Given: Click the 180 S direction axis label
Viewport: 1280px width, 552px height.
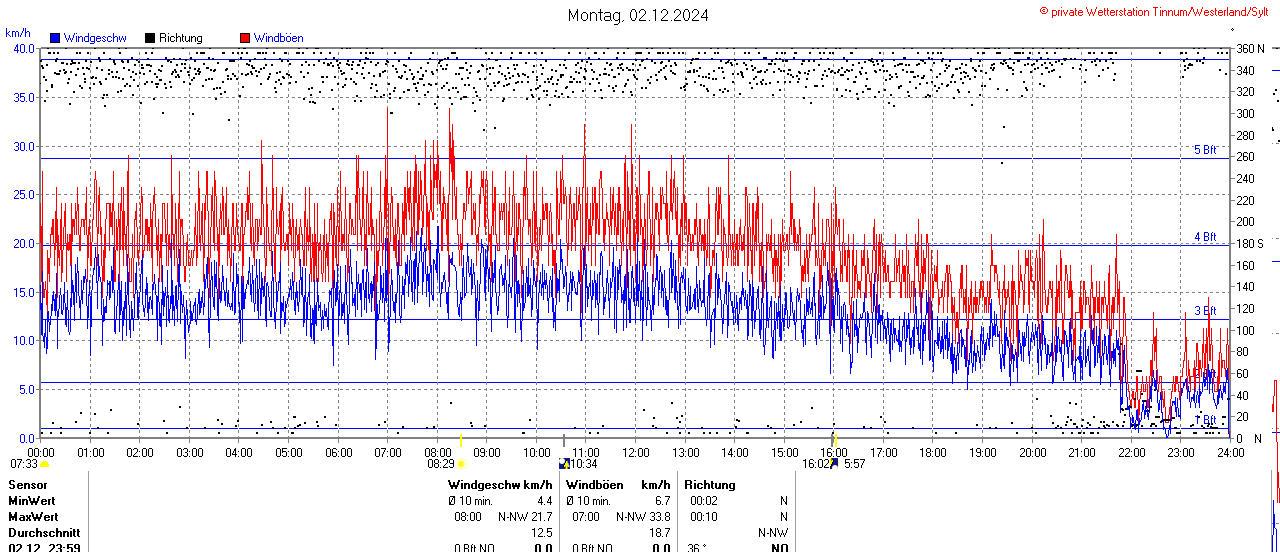Looking at the screenshot, I should [x=1250, y=243].
